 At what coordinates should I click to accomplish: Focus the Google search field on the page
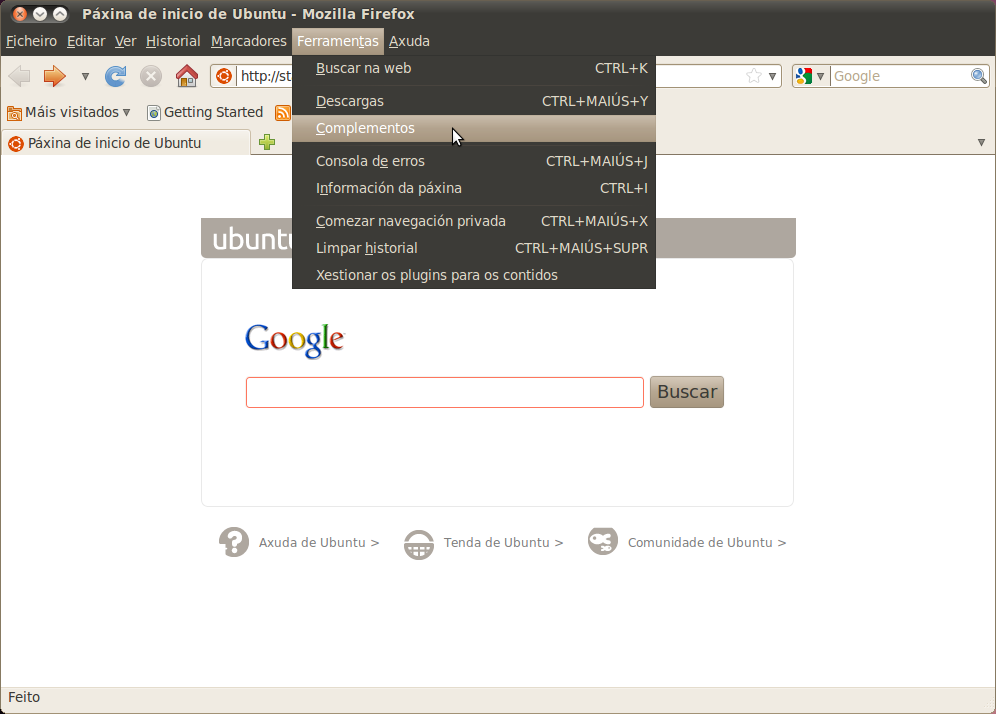pyautogui.click(x=445, y=393)
